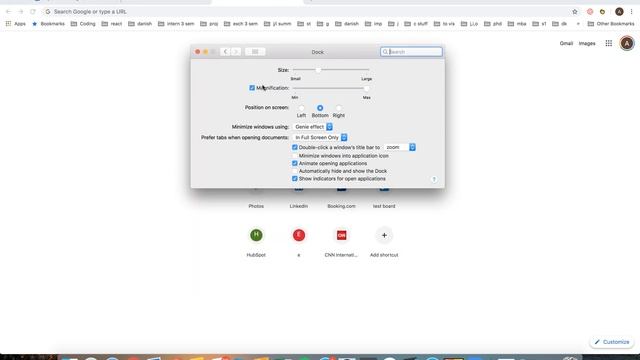Open Google account avatar on page
The image size is (640, 360).
tap(627, 43)
